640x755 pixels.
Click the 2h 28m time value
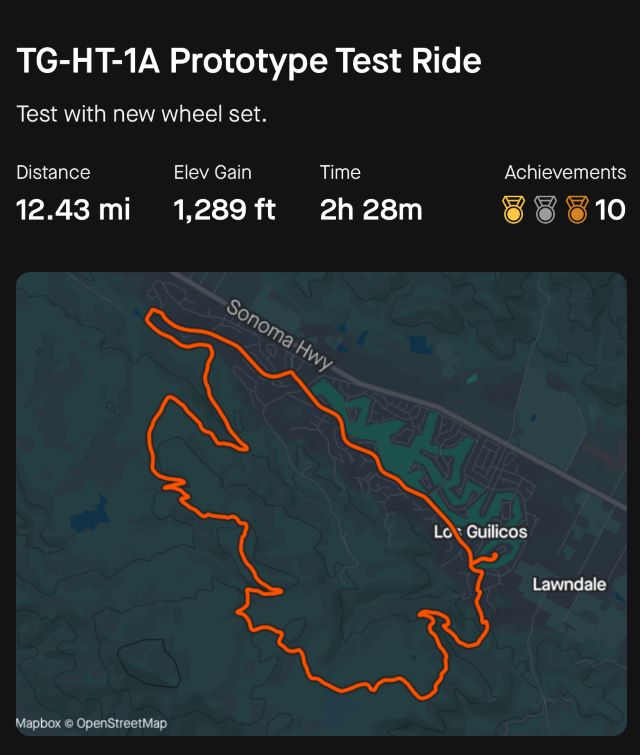371,210
